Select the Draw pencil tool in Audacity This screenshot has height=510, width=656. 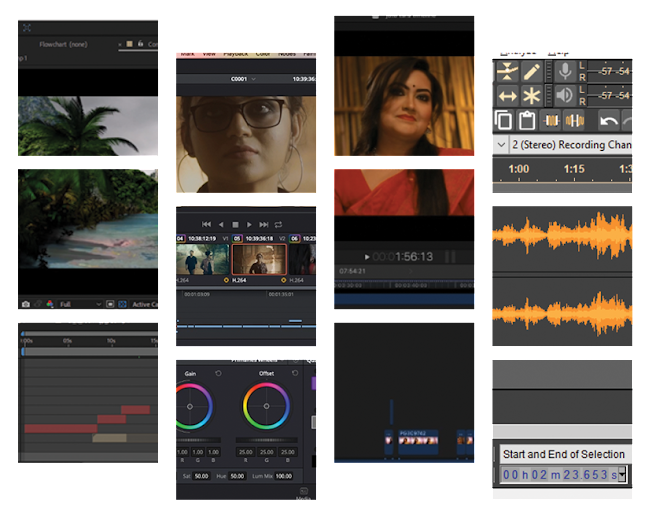point(532,71)
